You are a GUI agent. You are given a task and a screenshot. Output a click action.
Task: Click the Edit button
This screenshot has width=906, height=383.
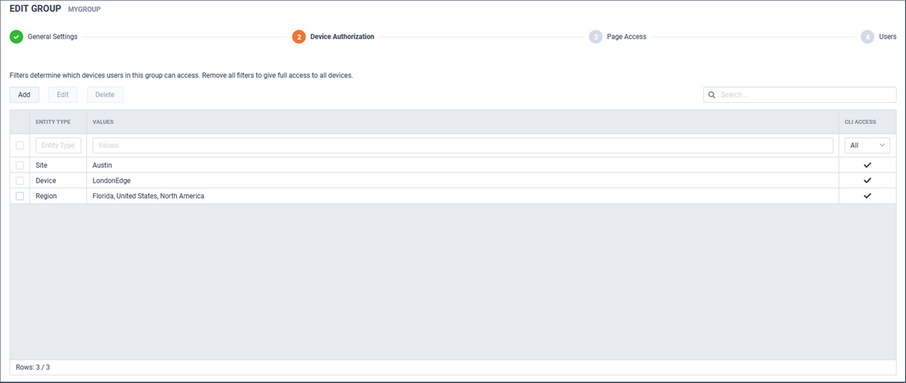tap(63, 95)
